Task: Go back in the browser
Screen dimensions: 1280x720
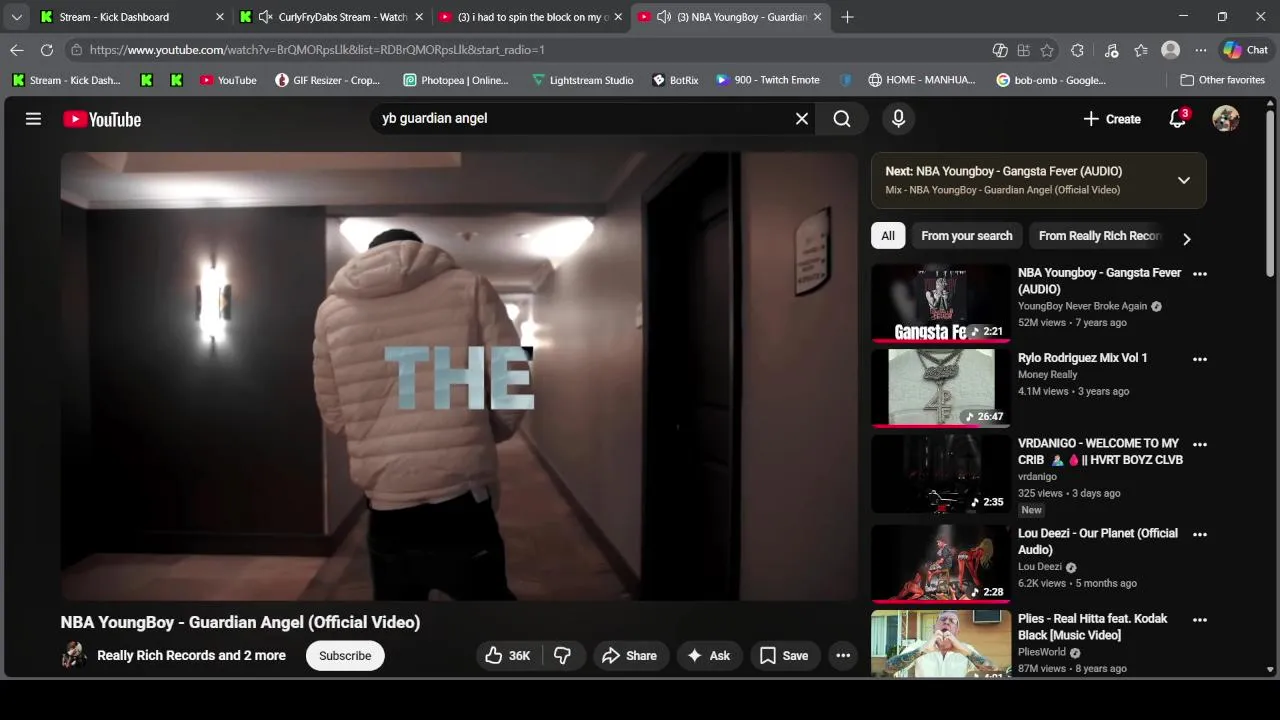Action: [17, 50]
